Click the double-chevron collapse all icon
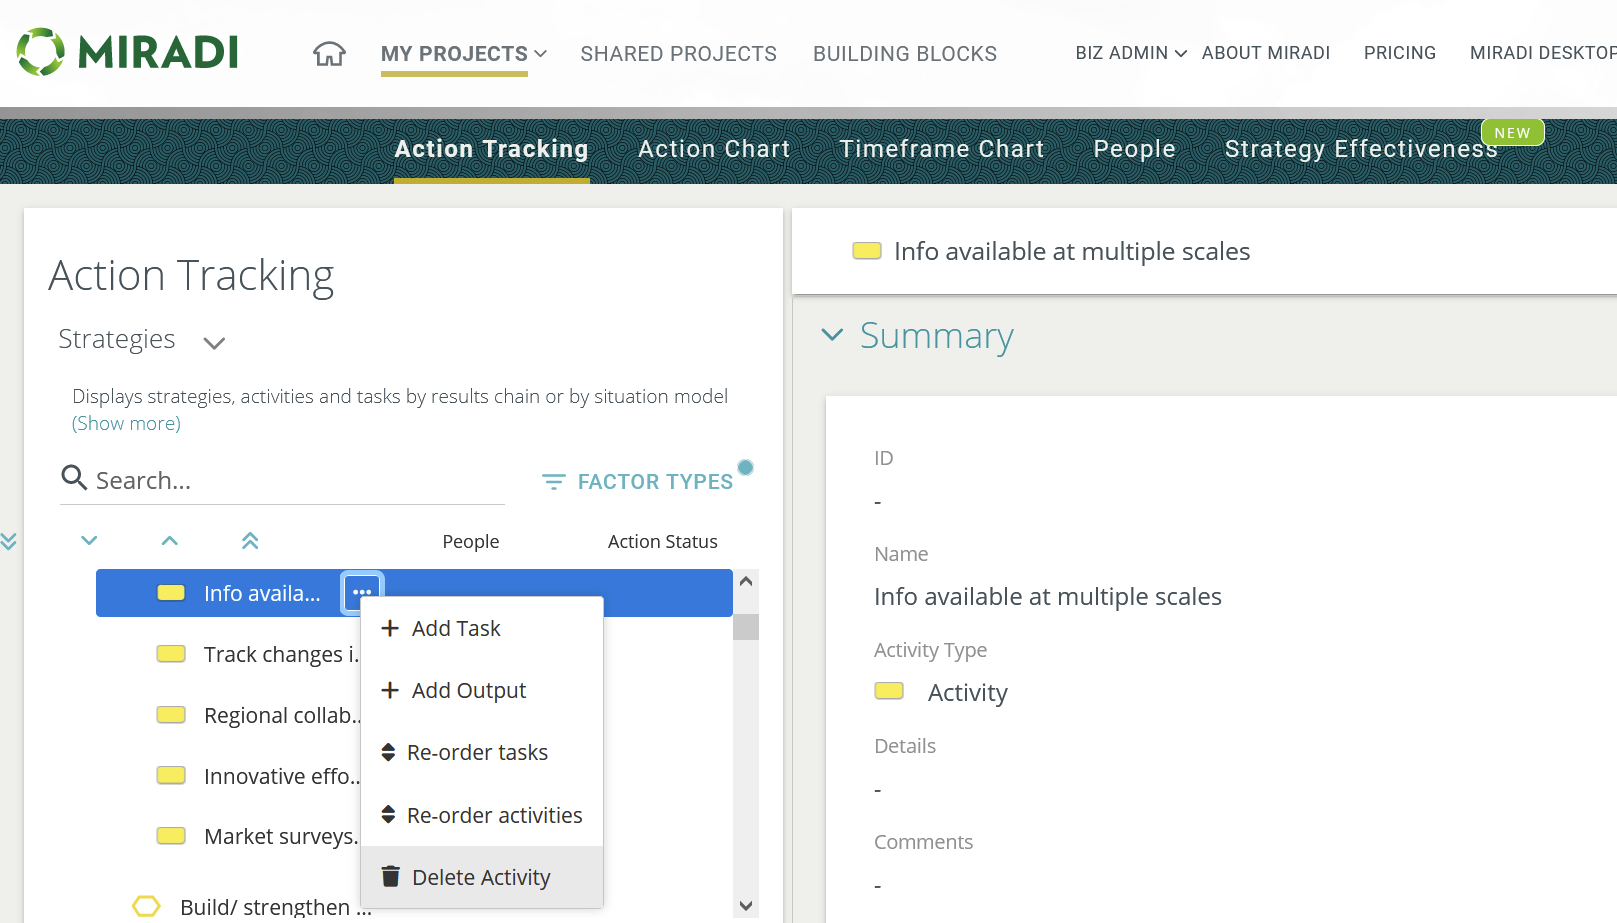Viewport: 1617px width, 923px height. (x=250, y=541)
